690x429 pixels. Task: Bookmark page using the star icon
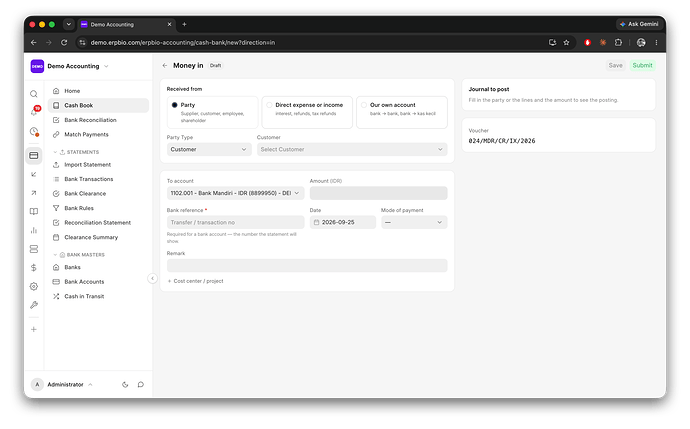[566, 43]
